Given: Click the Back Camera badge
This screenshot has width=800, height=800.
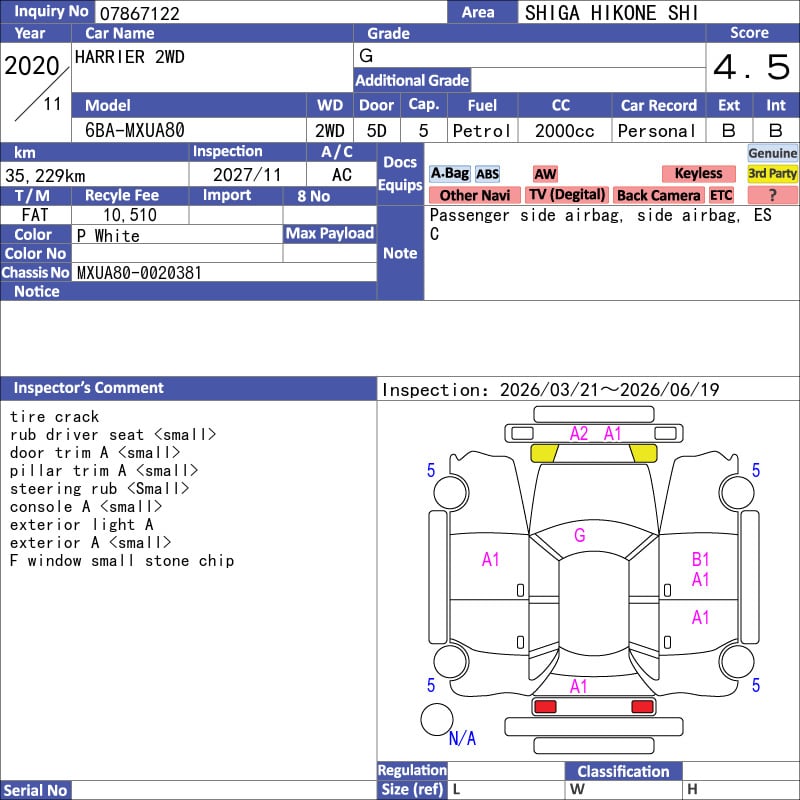Looking at the screenshot, I should (x=658, y=195).
